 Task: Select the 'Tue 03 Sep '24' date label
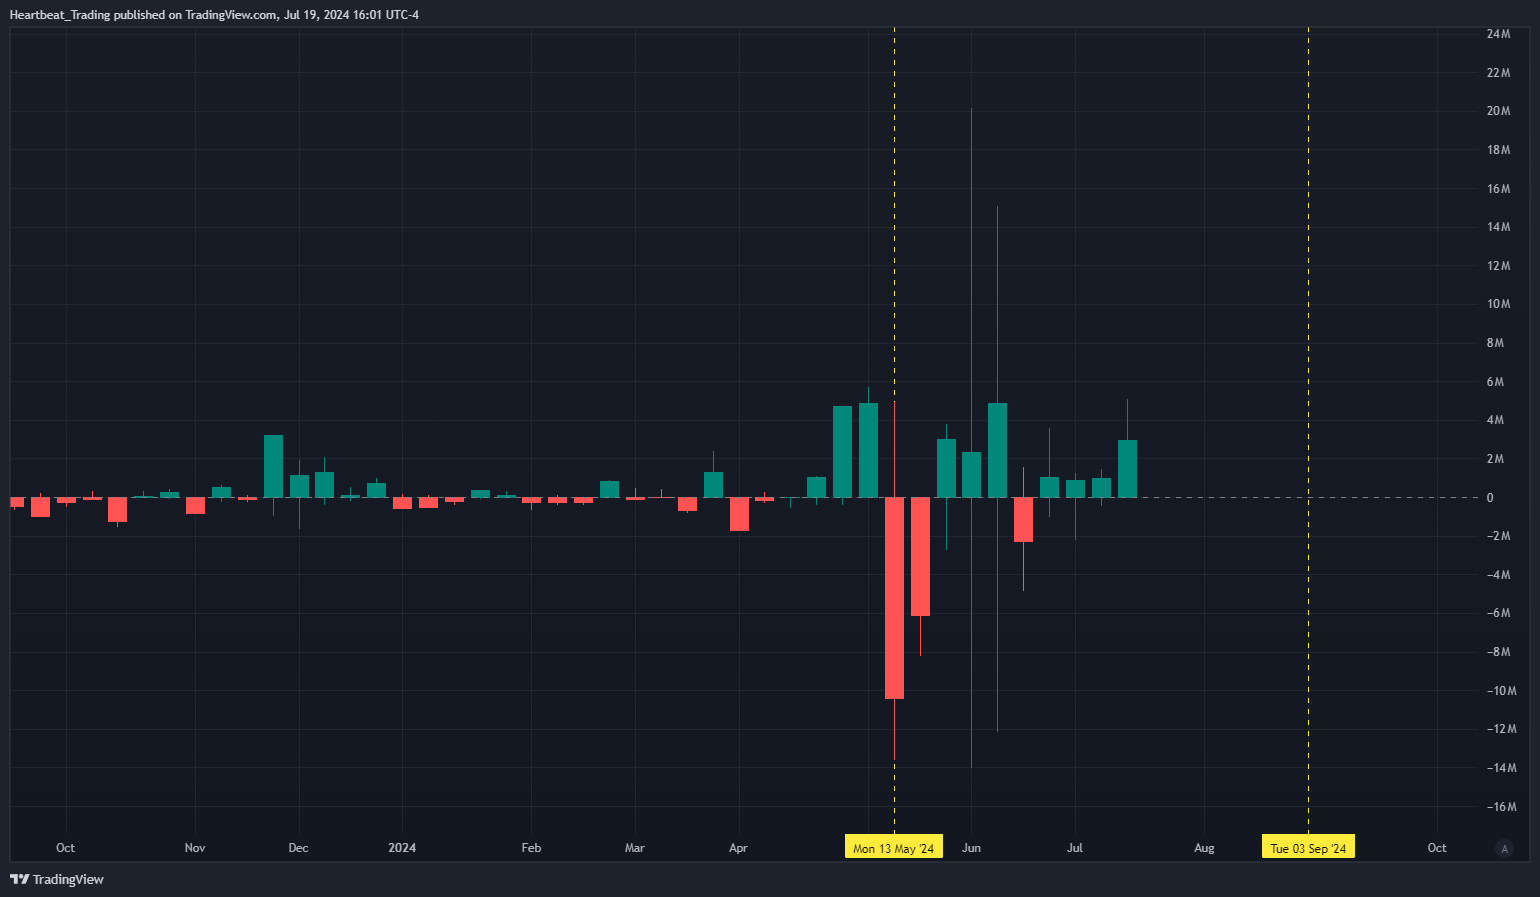coord(1308,848)
